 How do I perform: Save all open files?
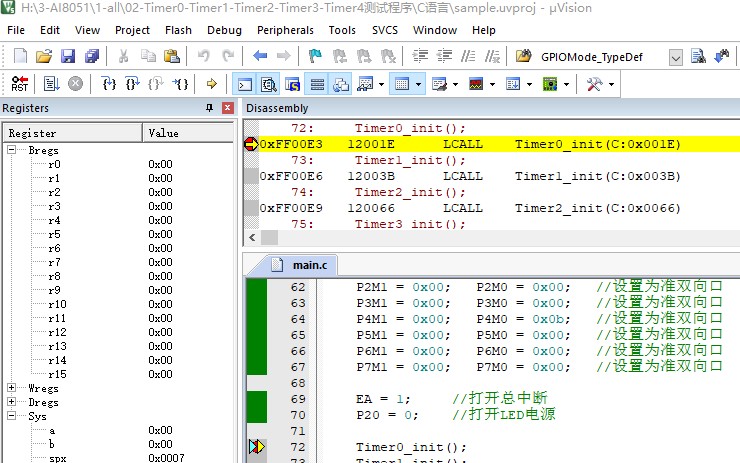click(x=92, y=56)
